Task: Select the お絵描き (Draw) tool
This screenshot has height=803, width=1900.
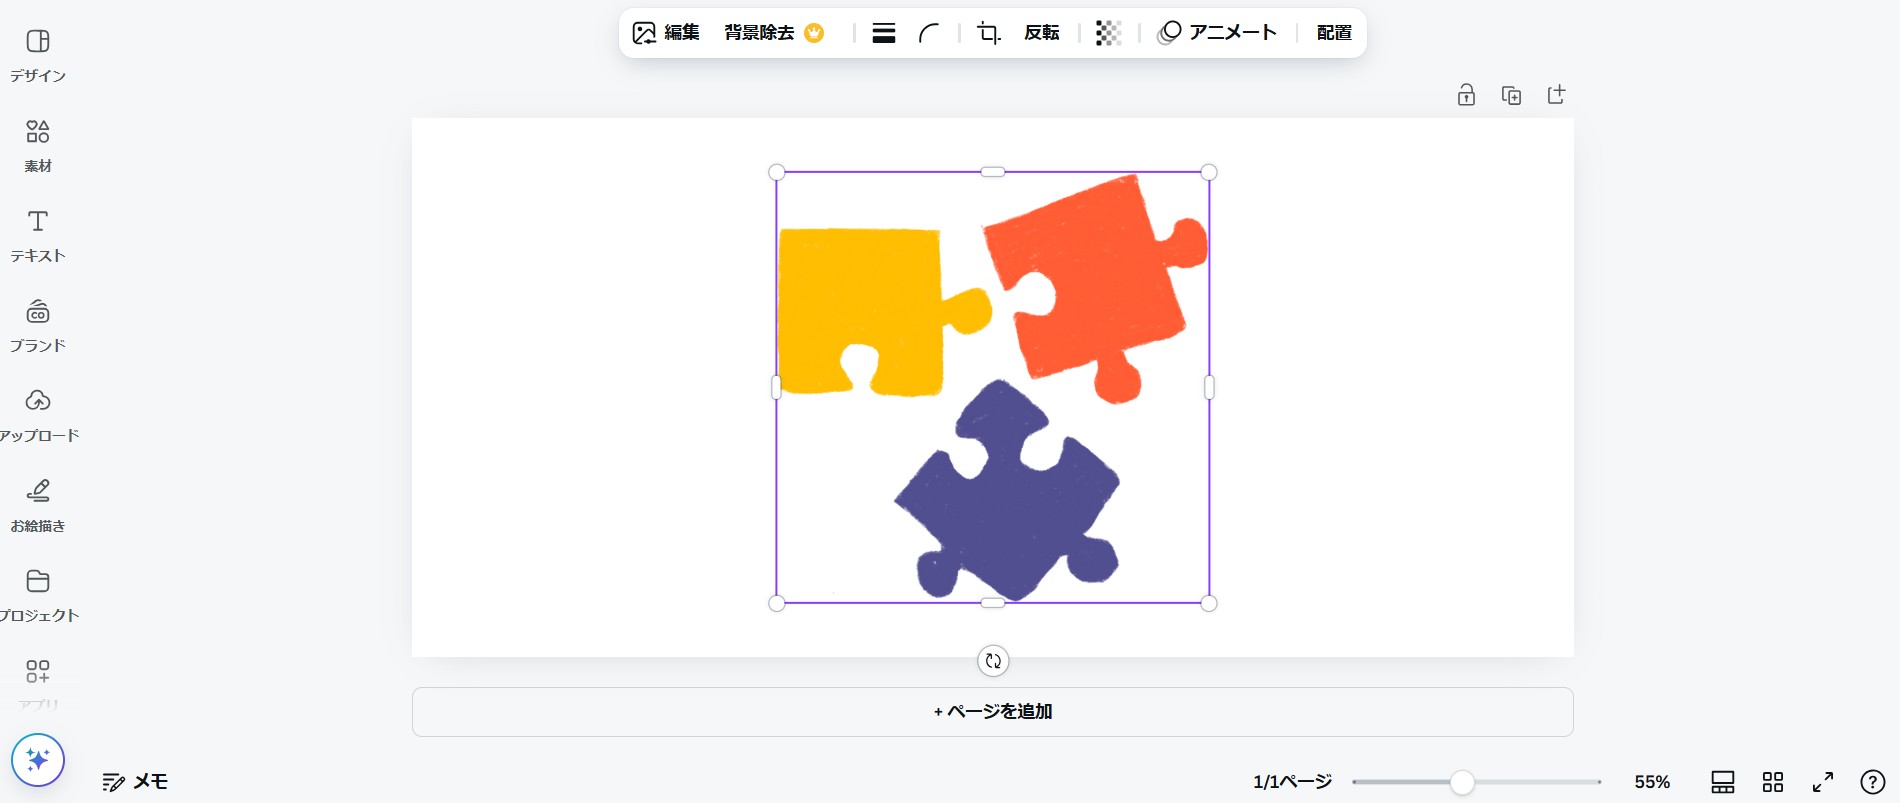Action: 38,505
